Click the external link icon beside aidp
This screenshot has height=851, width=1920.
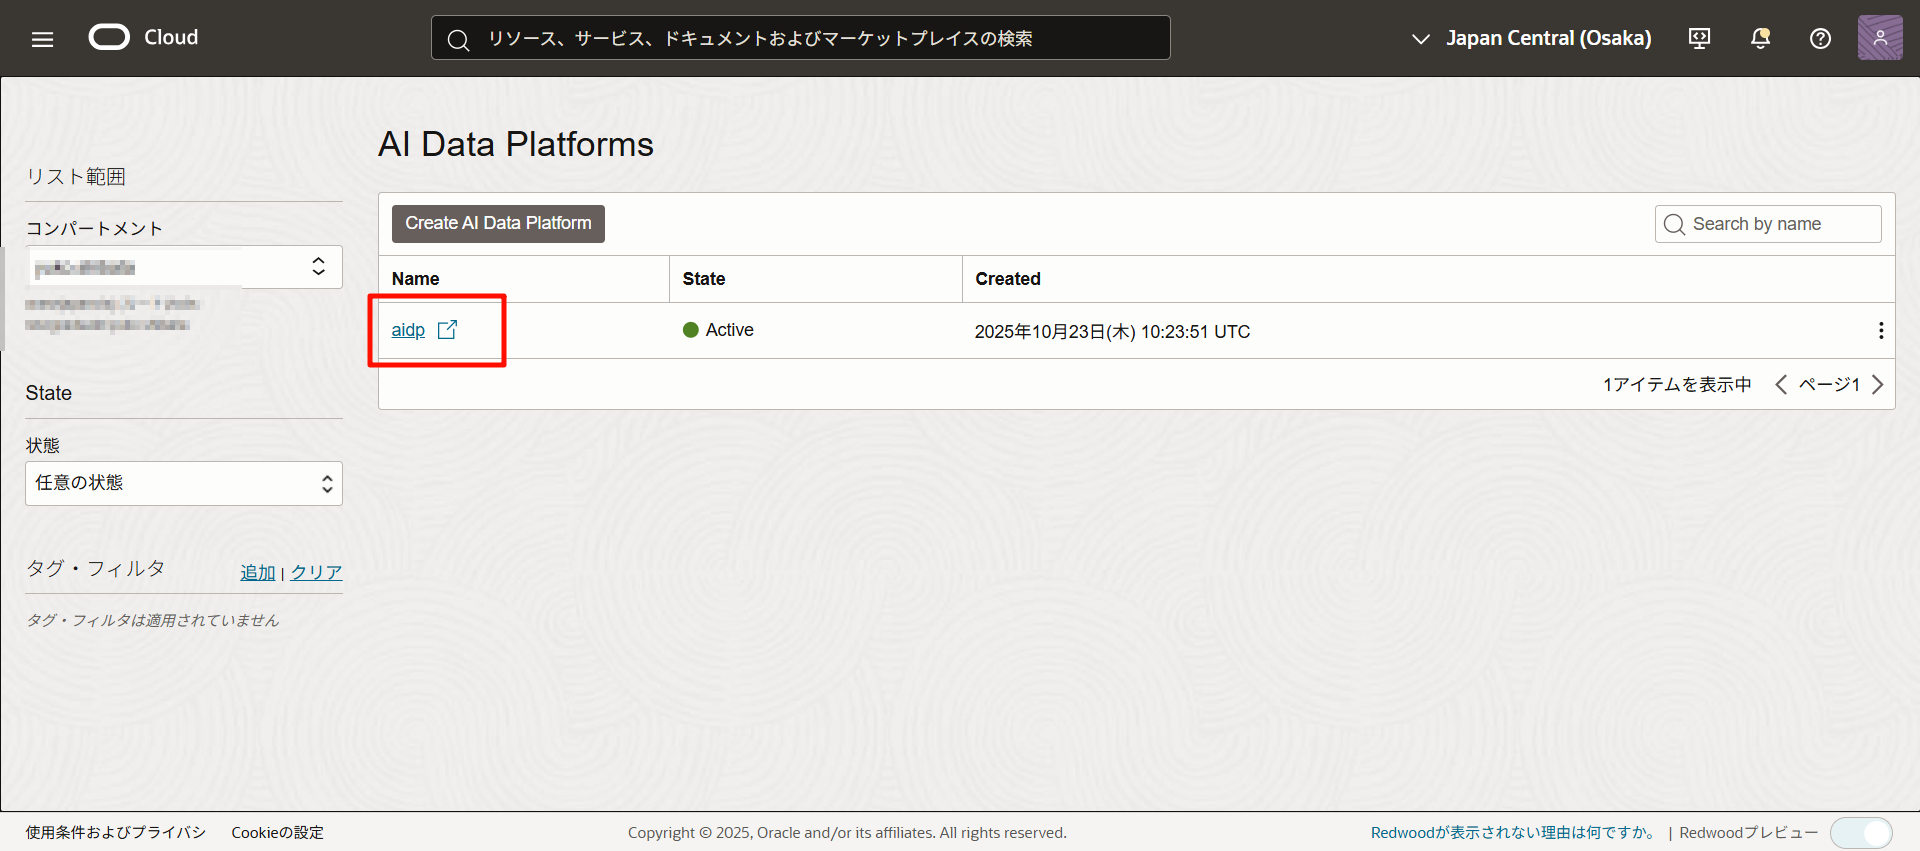447,329
